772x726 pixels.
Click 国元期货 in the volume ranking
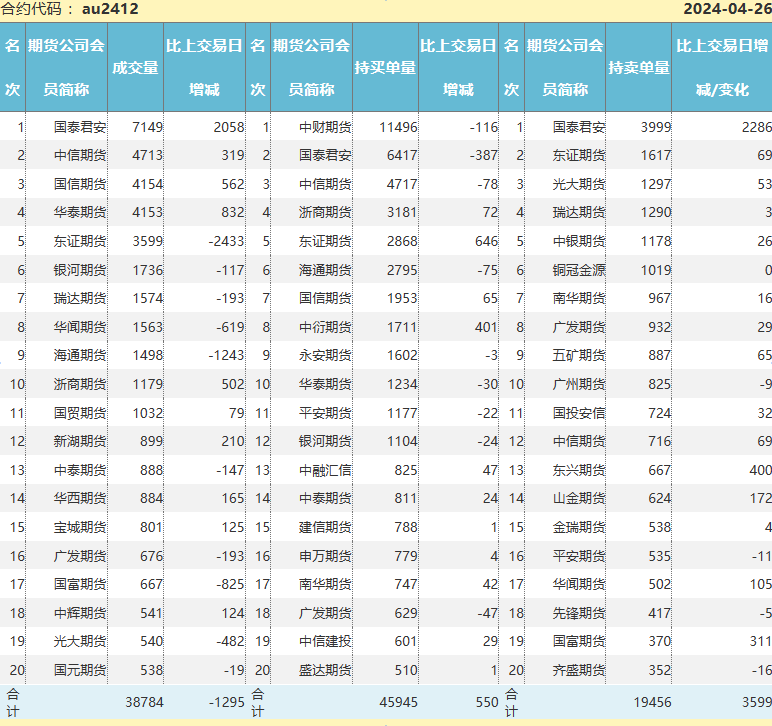coord(80,670)
